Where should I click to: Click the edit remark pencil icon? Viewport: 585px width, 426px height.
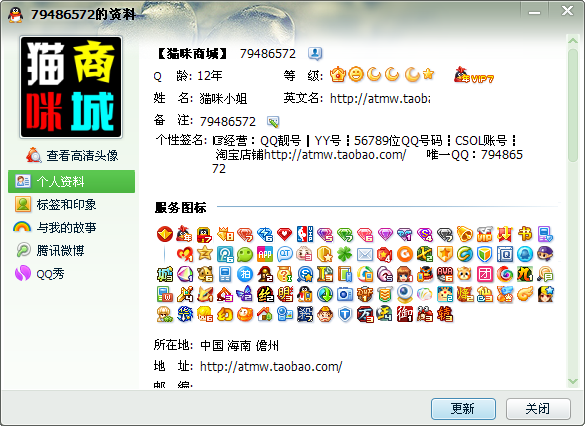(x=273, y=121)
